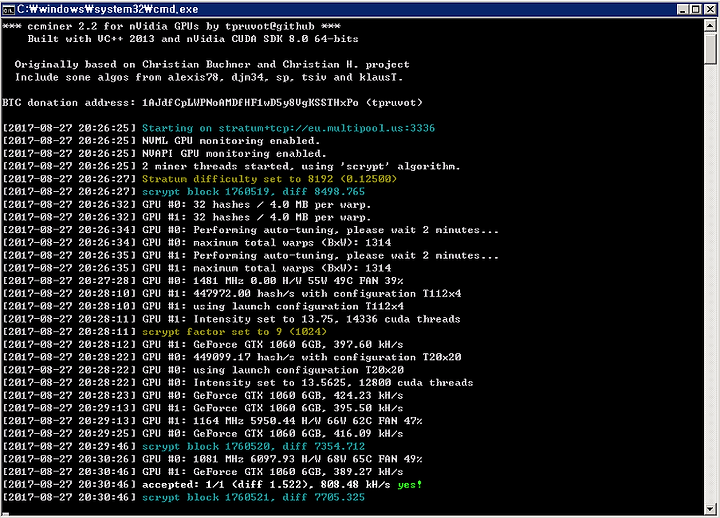Click the 'ccminer 2.2 for nVidia GPUs' line

[x=172, y=26]
